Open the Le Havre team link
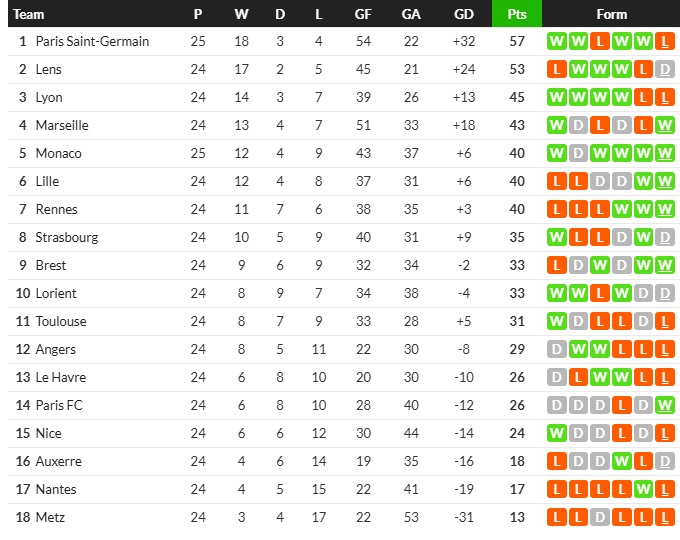This screenshot has width=680, height=540. pos(61,378)
